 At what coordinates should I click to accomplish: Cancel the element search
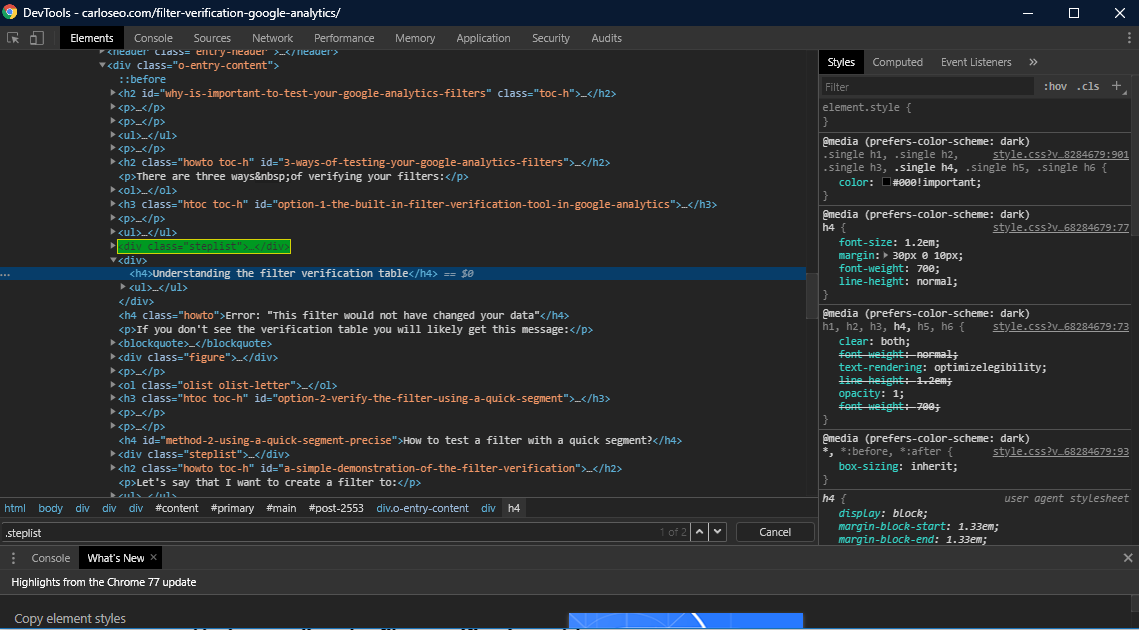pos(775,532)
